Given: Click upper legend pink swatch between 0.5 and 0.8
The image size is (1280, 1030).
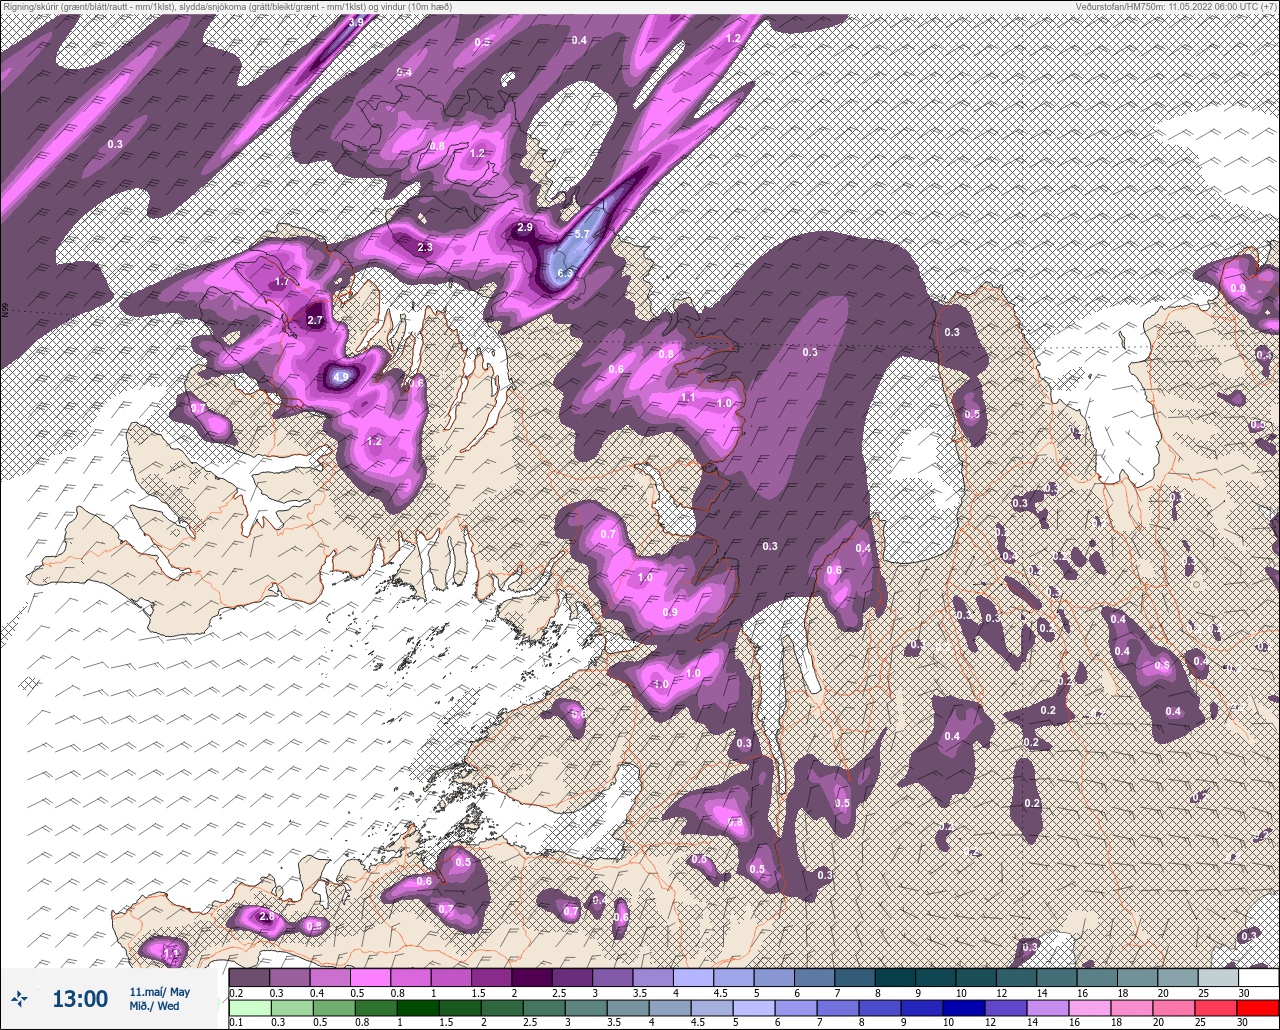Looking at the screenshot, I should pyautogui.click(x=370, y=977).
